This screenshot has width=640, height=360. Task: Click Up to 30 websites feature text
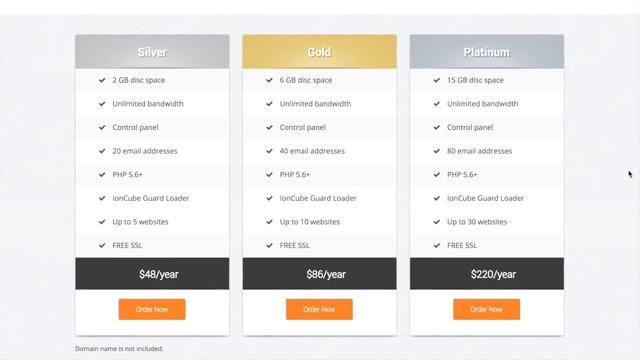click(477, 222)
